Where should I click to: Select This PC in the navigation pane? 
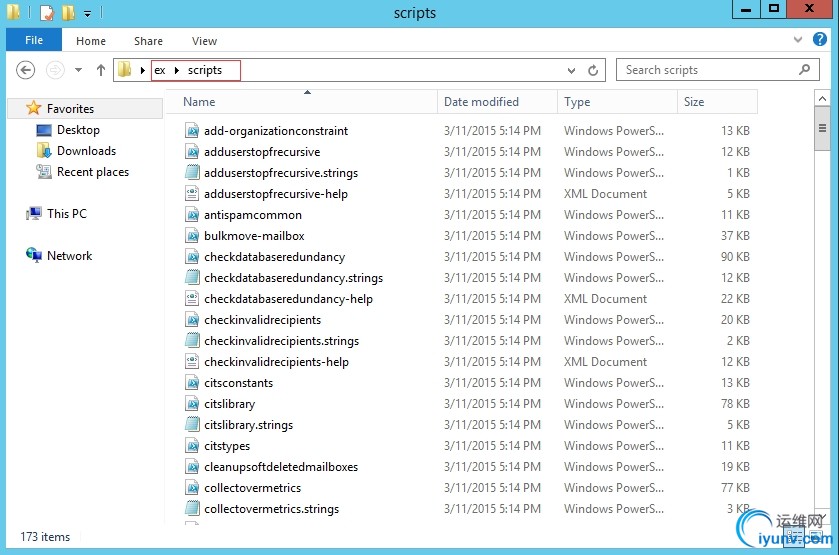(x=66, y=214)
